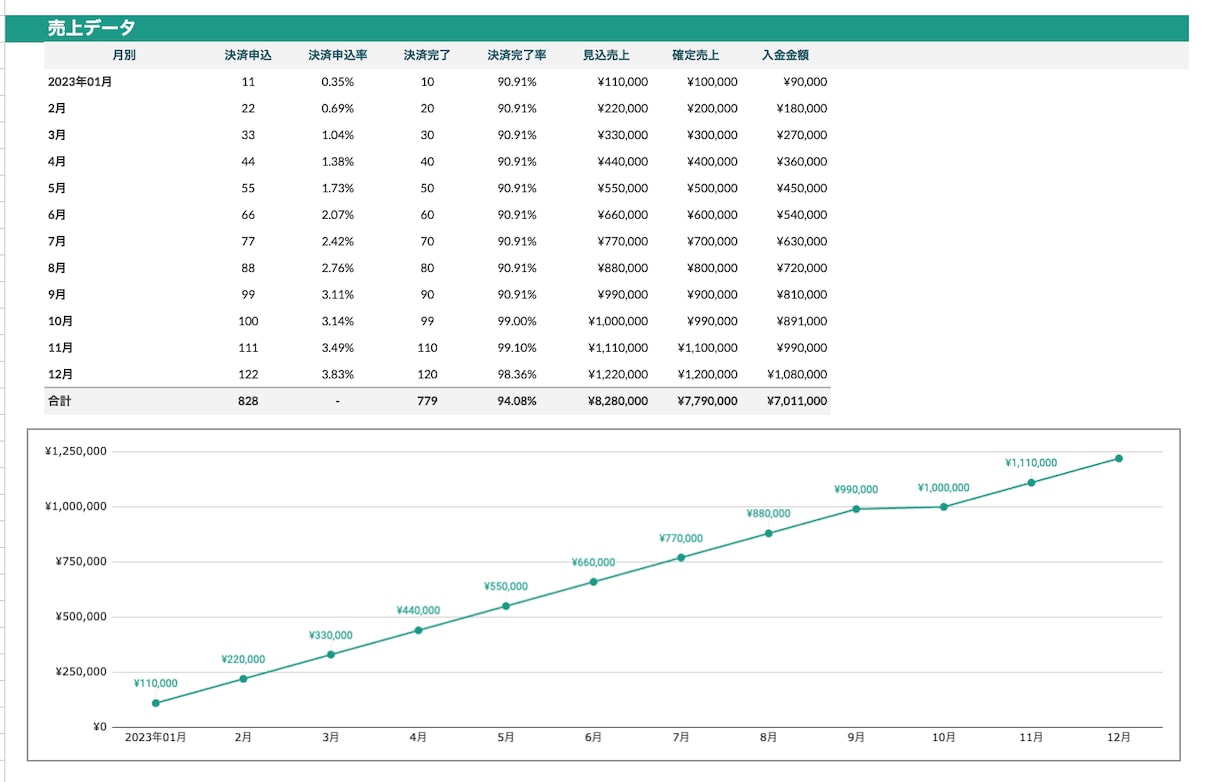Click the 10月 row label in the table
Image resolution: width=1220 pixels, height=782 pixels.
60,321
